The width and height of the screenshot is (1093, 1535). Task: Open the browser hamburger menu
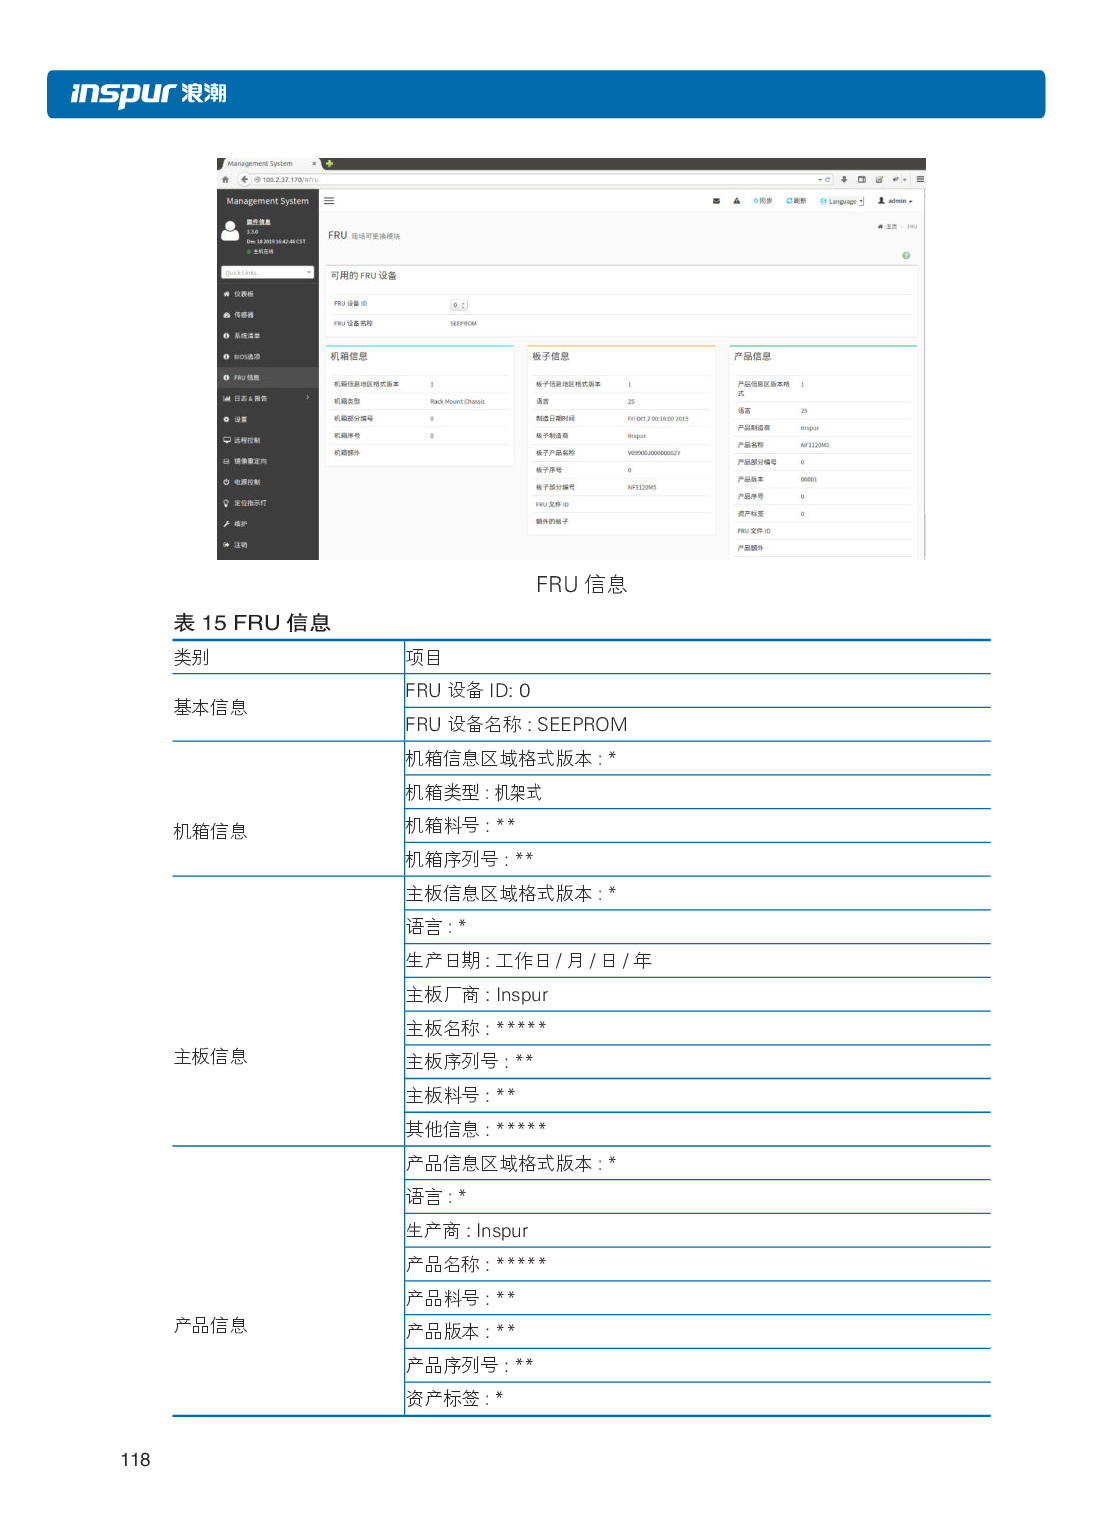point(920,180)
